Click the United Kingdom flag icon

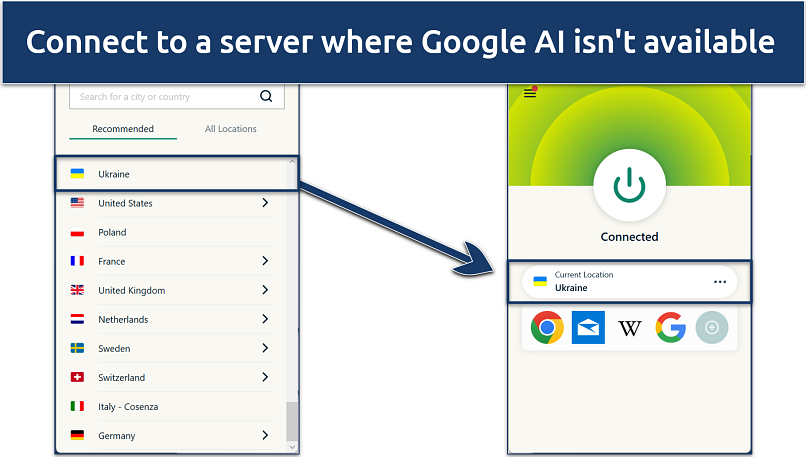(x=77, y=290)
